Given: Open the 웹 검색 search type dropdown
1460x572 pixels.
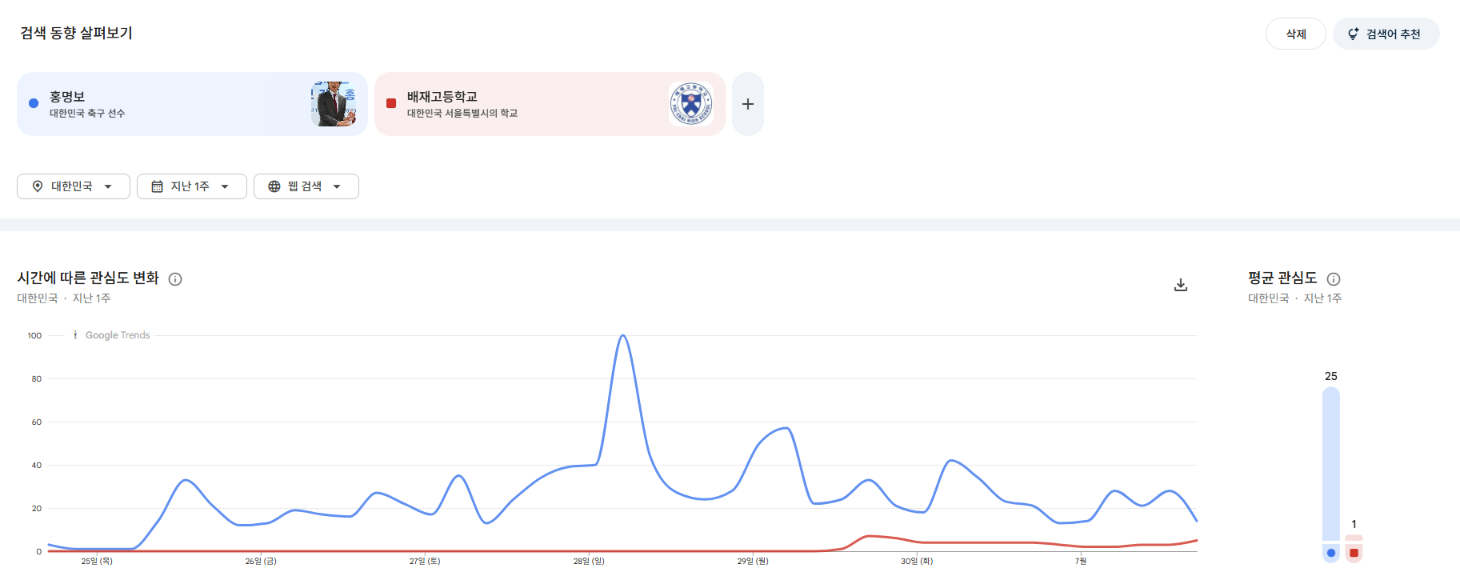Looking at the screenshot, I should [306, 186].
